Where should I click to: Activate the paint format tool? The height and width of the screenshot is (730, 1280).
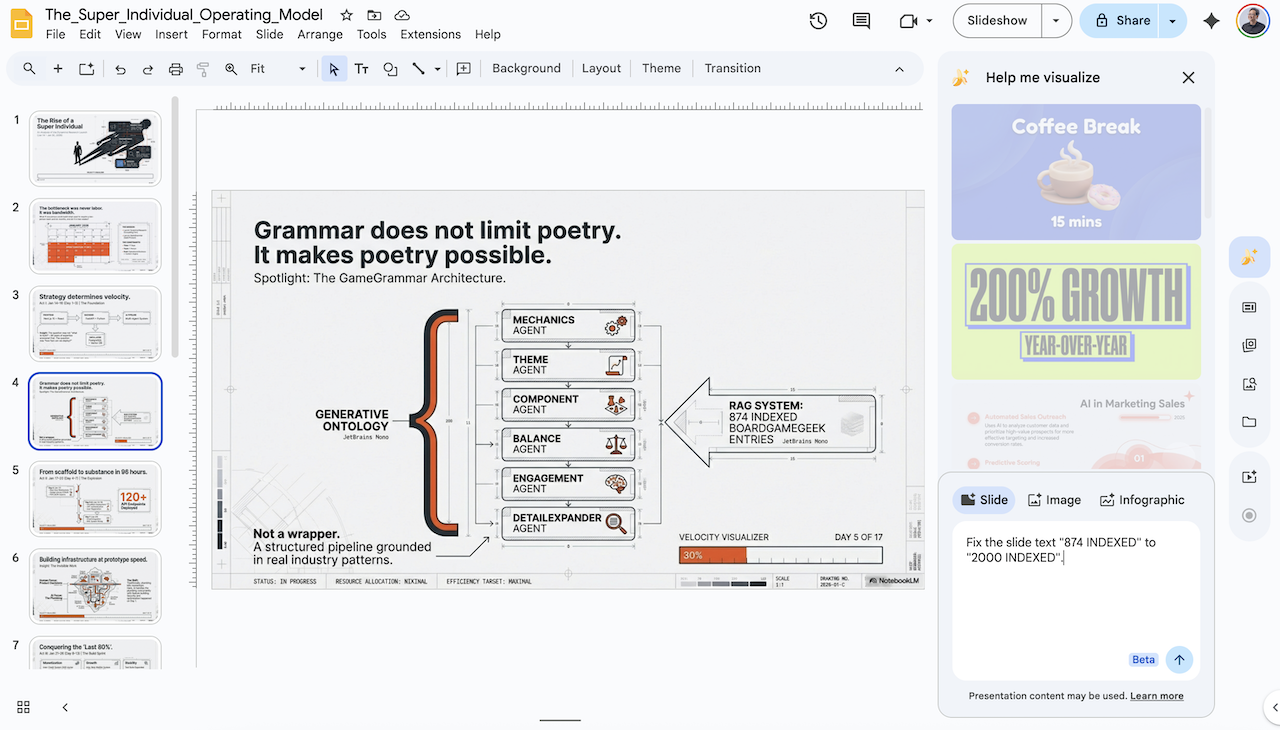point(203,68)
